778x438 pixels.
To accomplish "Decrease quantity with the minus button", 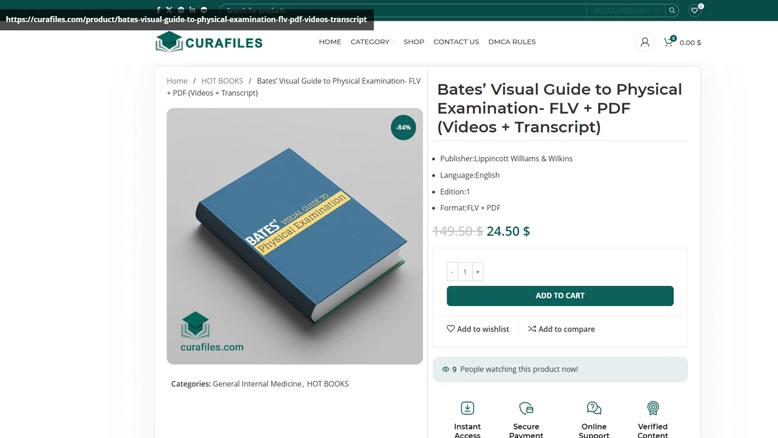I will [x=452, y=272].
